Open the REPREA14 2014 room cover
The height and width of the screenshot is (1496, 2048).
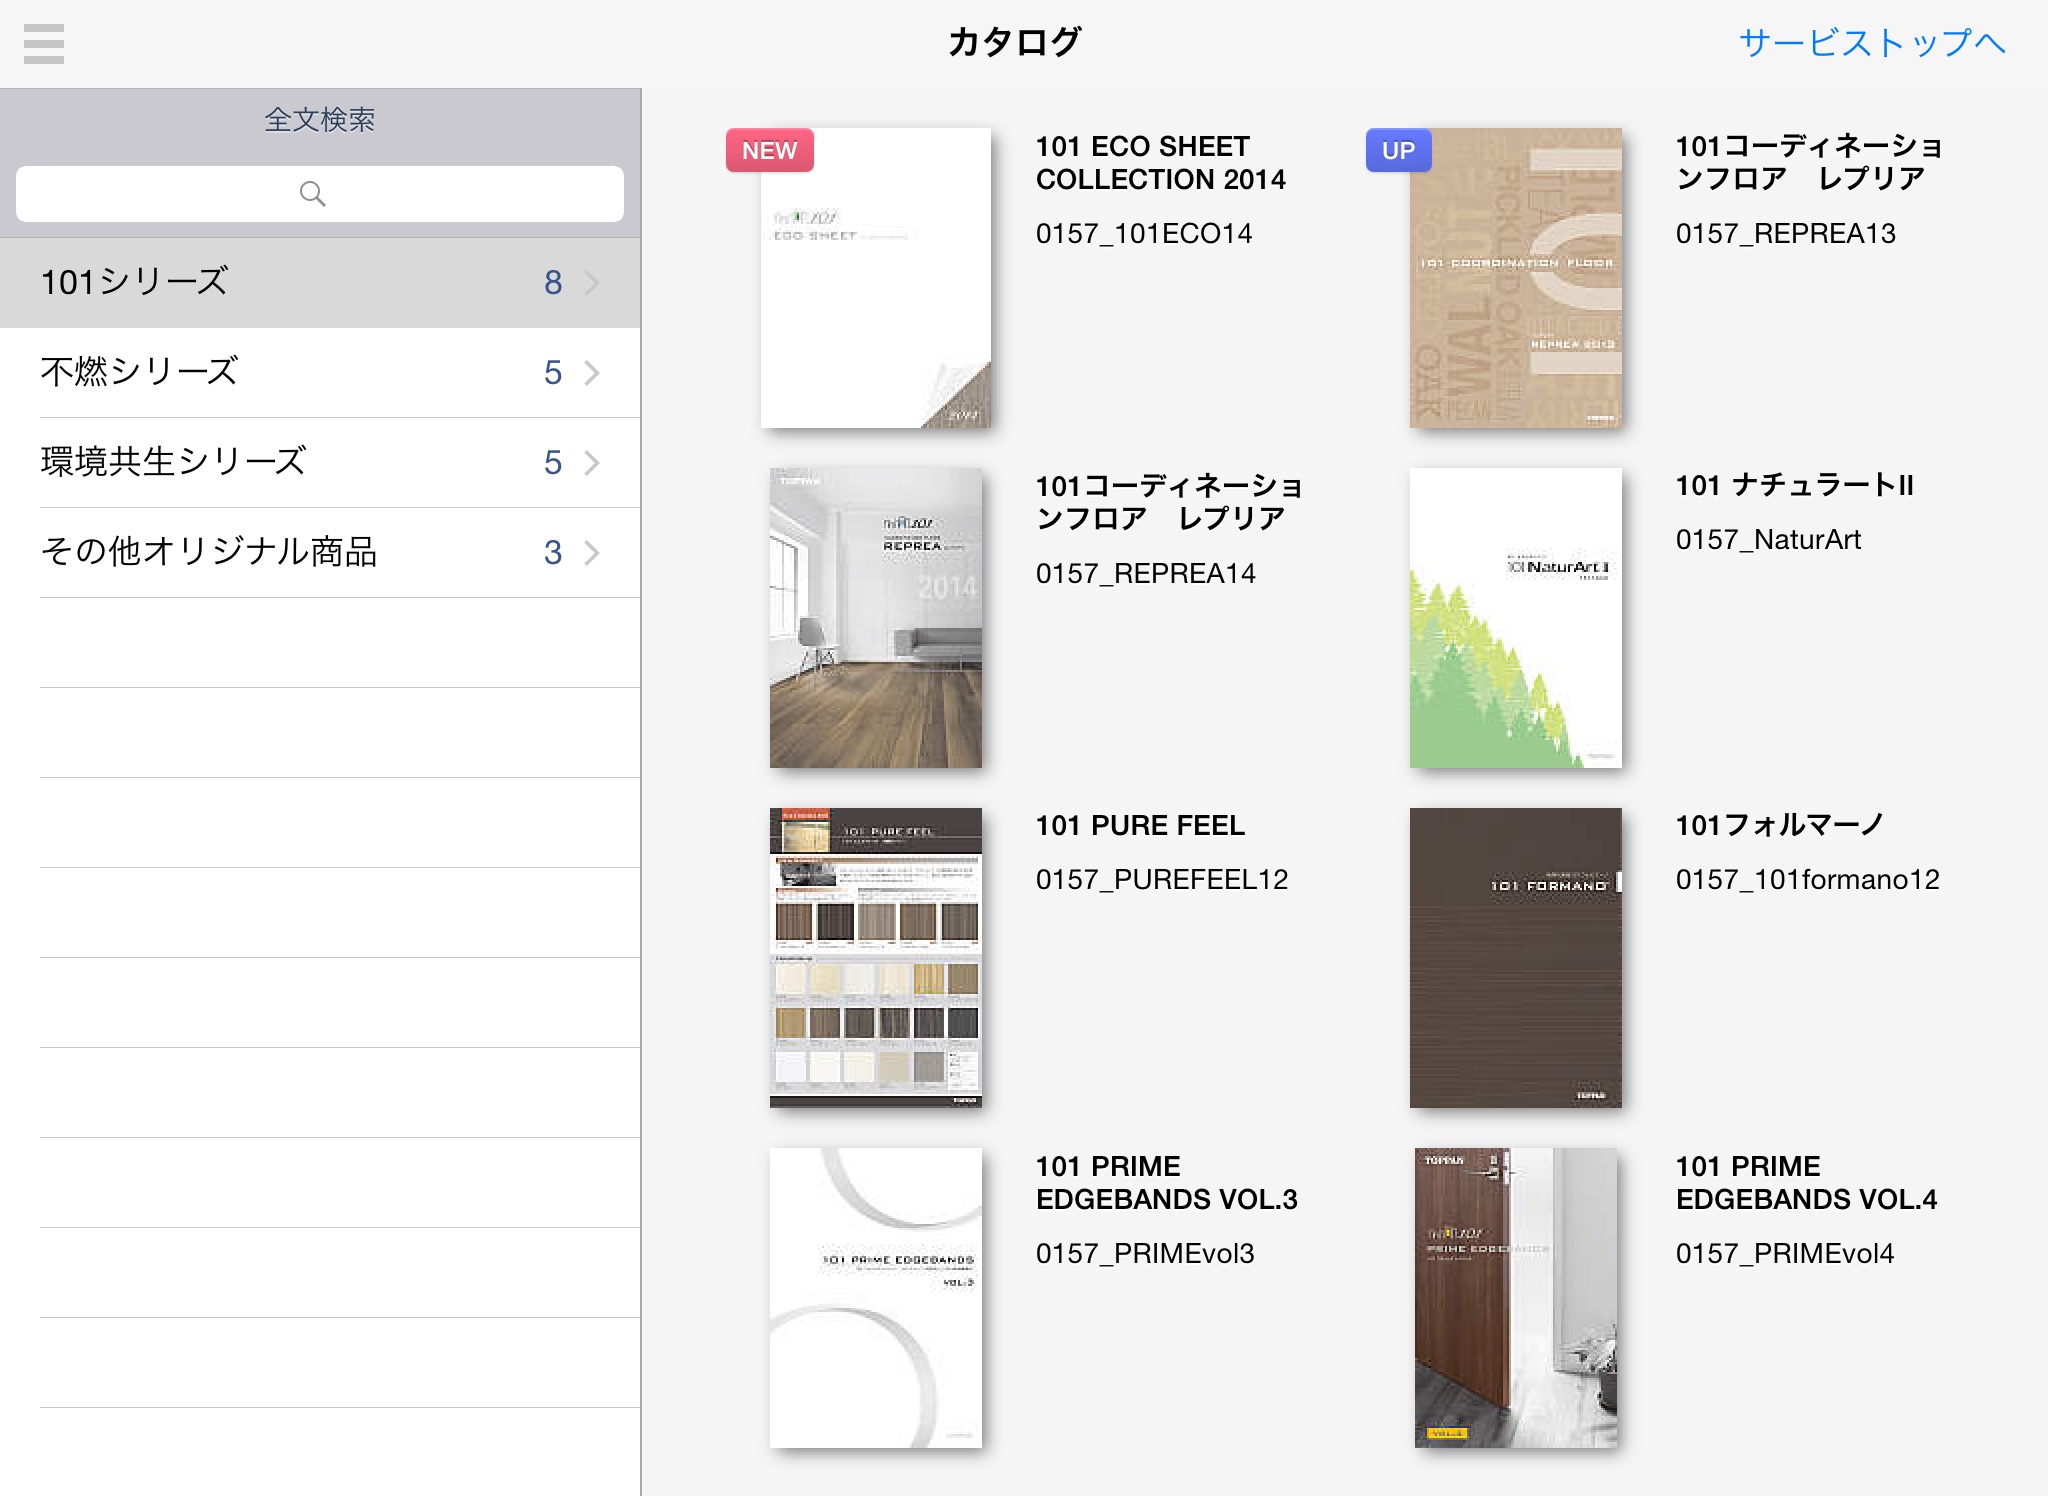[876, 618]
